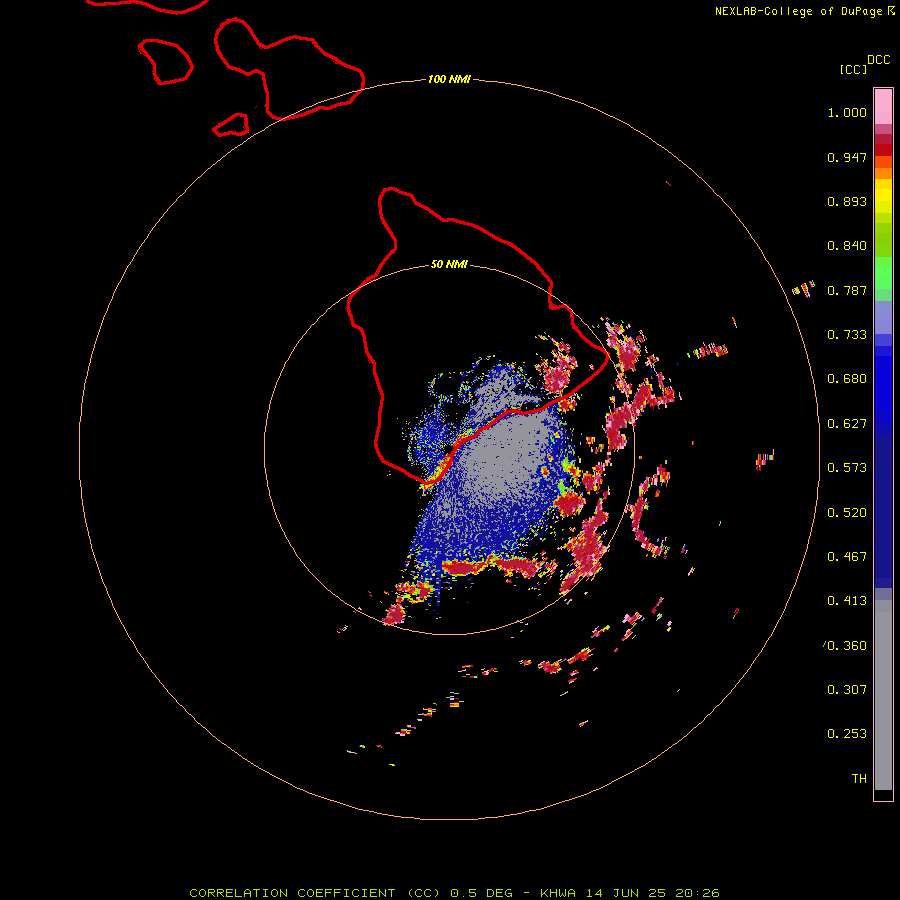Select the 0.467 legend value
Image resolution: width=900 pixels, height=900 pixels.
[847, 557]
